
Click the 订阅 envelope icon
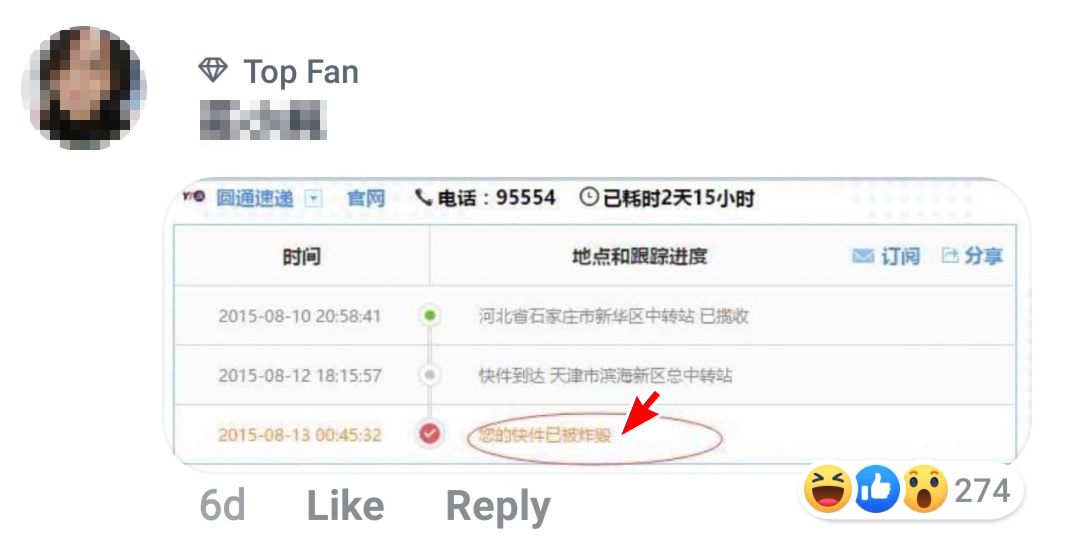pyautogui.click(x=863, y=256)
